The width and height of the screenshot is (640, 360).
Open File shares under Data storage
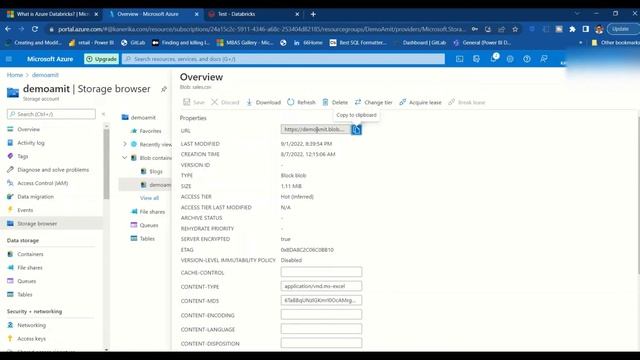point(30,268)
